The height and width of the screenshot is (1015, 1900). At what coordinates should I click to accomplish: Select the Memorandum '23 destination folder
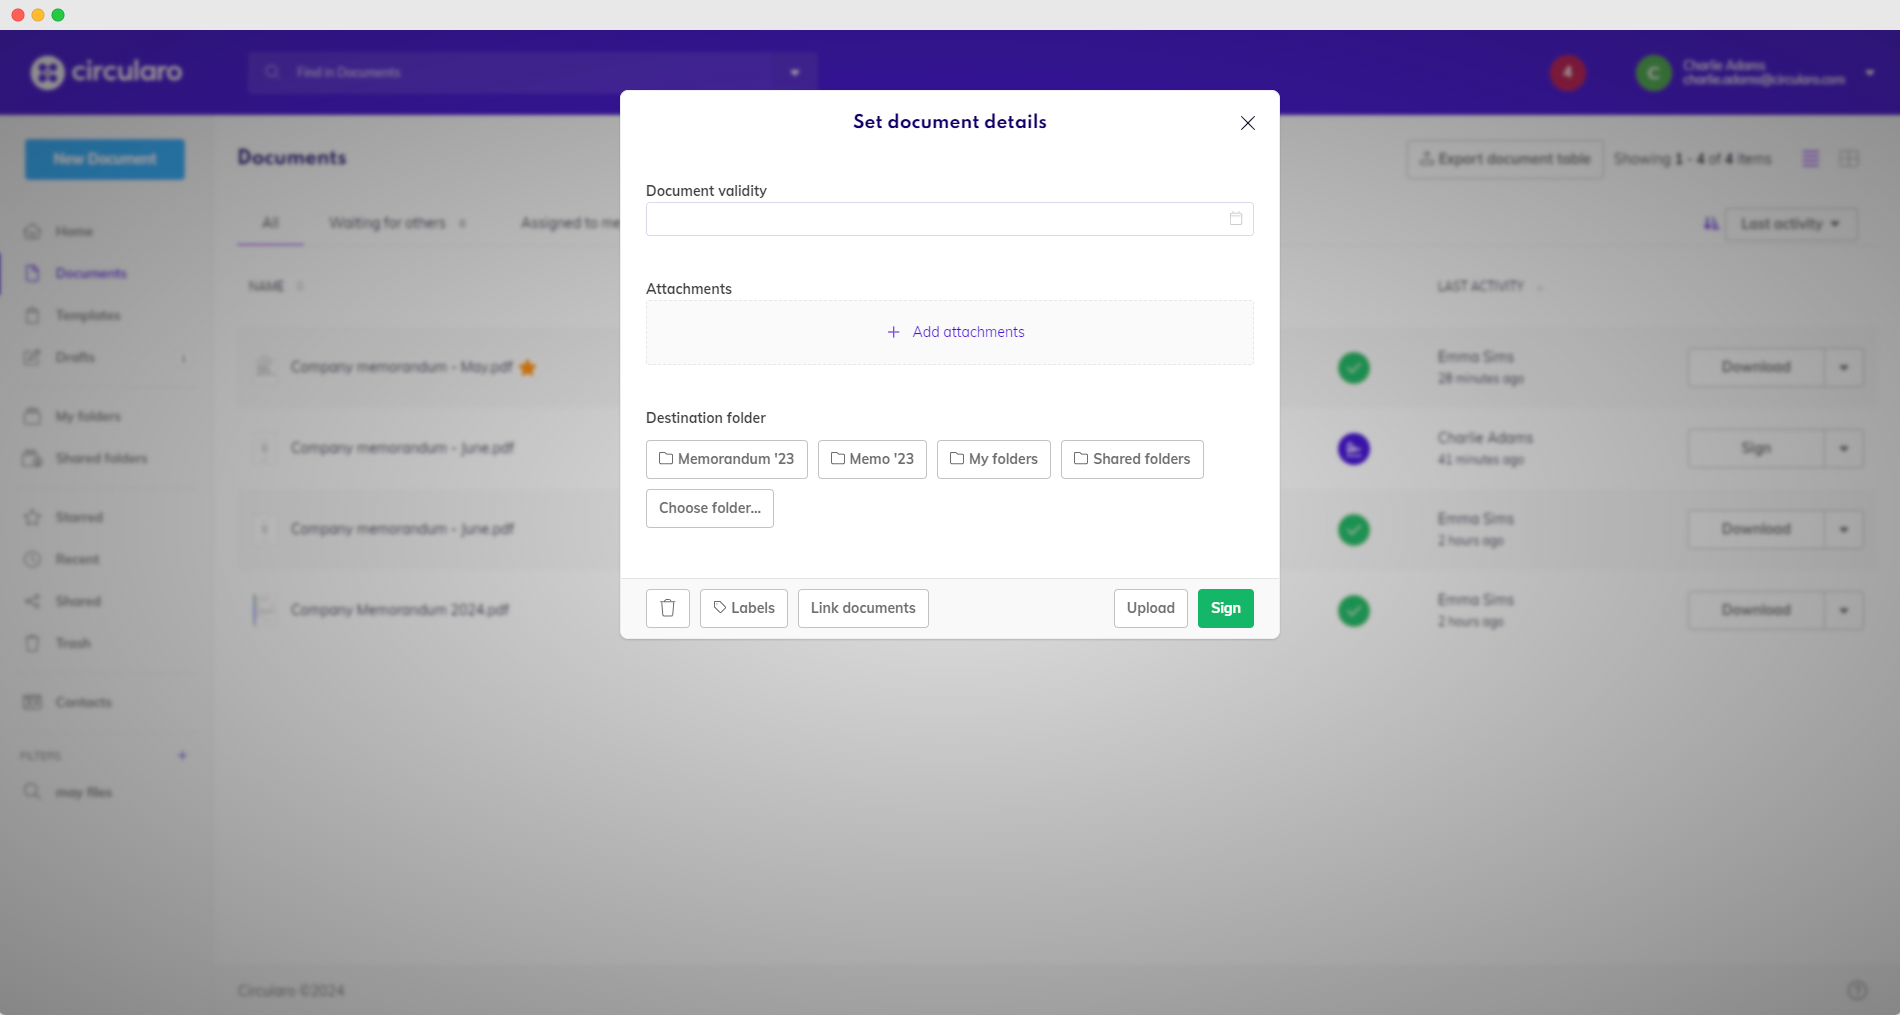click(x=727, y=459)
